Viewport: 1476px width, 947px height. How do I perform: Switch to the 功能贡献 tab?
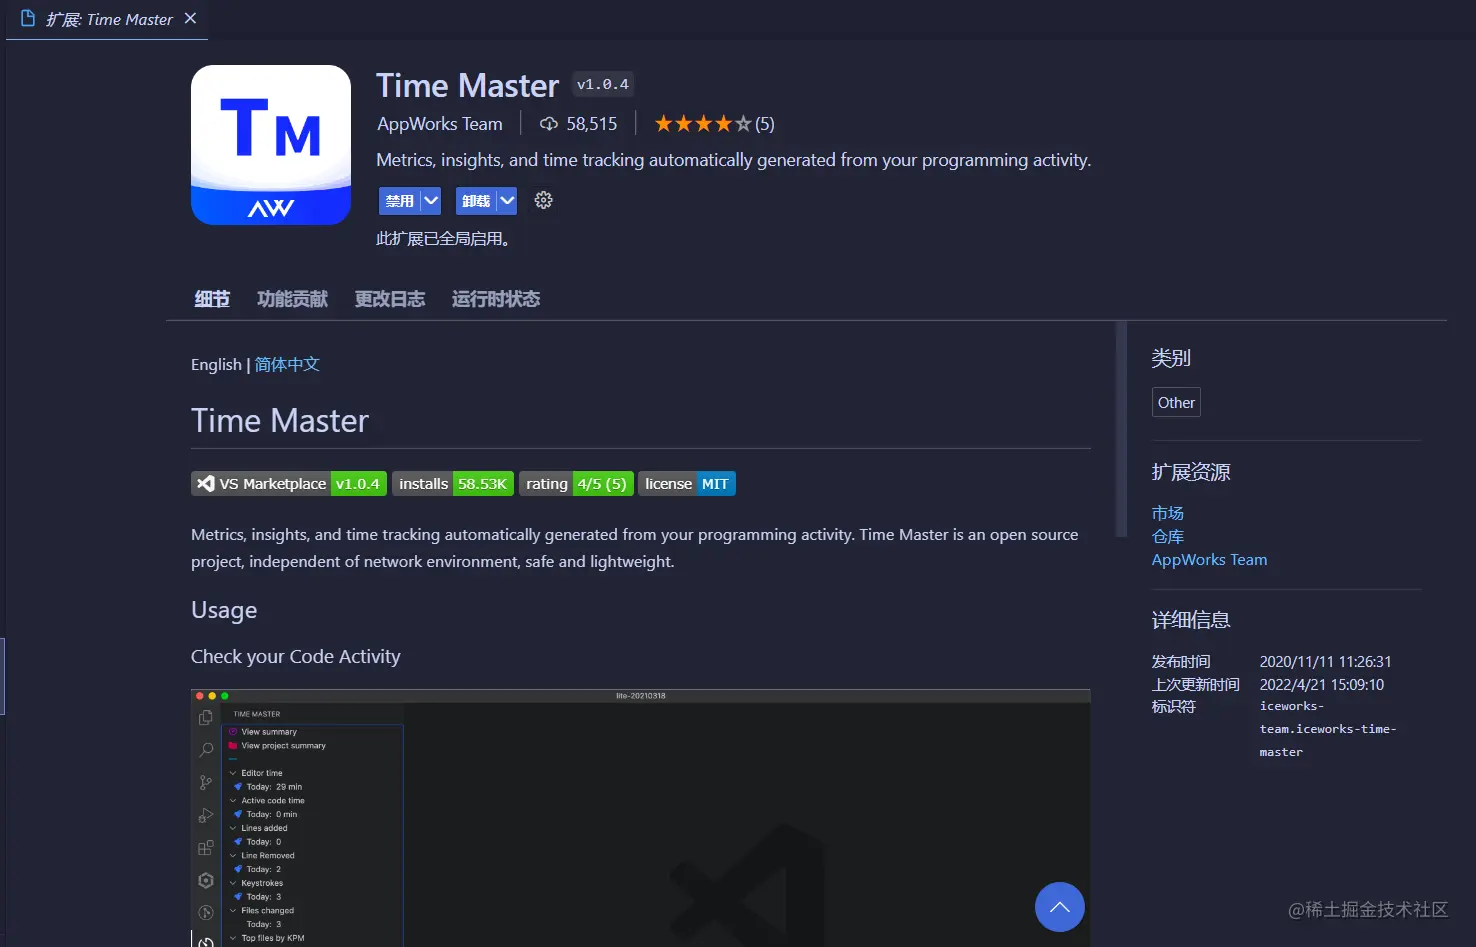[292, 299]
